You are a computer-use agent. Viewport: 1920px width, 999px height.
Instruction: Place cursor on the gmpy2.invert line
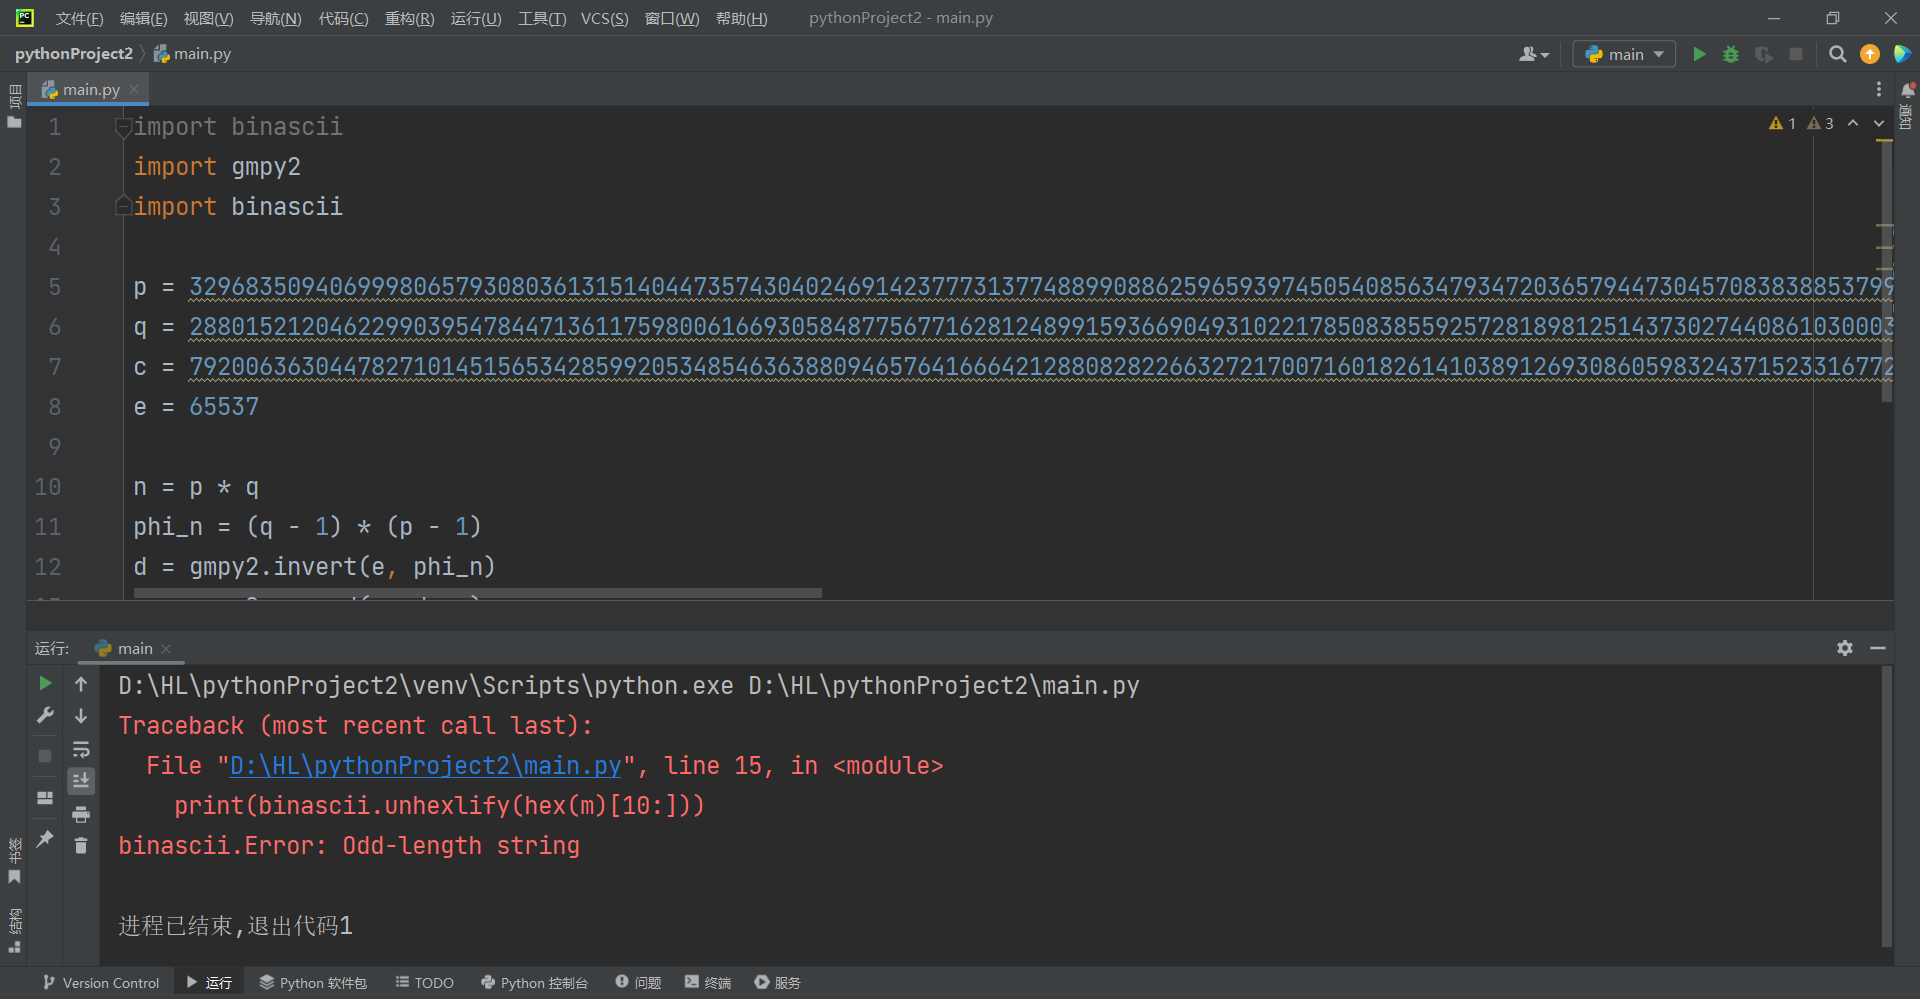314,567
